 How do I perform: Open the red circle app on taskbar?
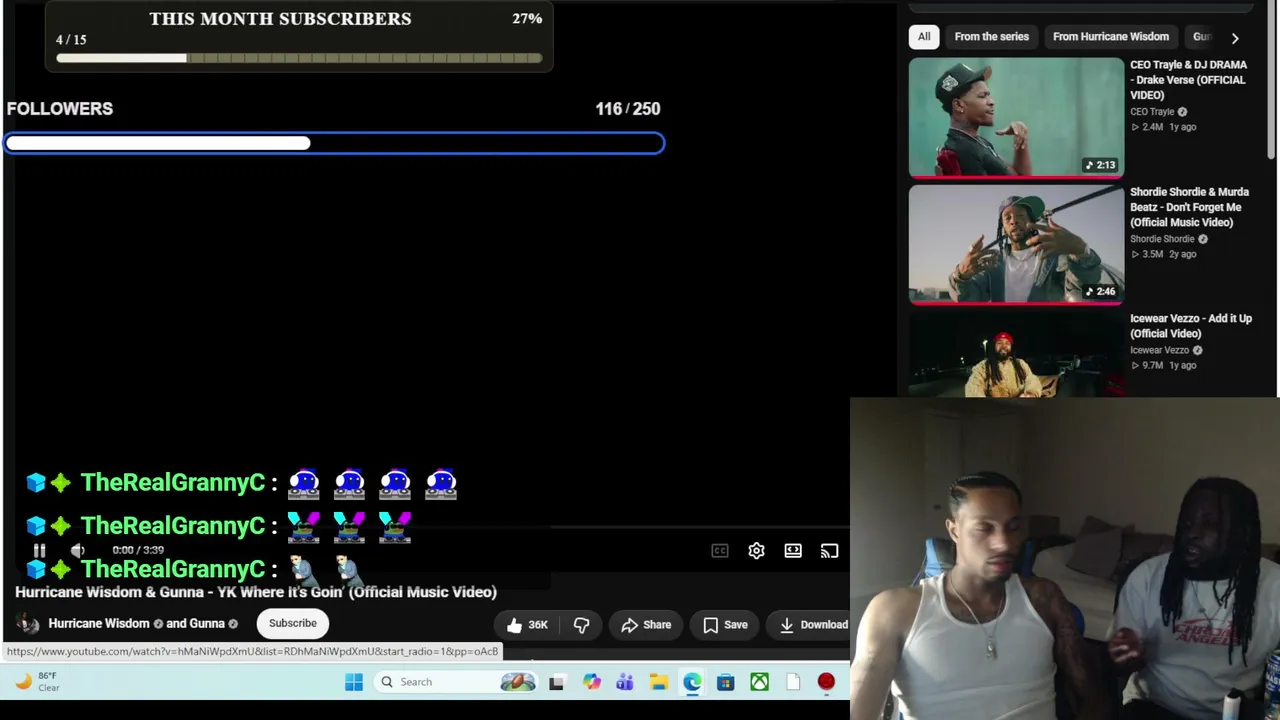pos(826,682)
